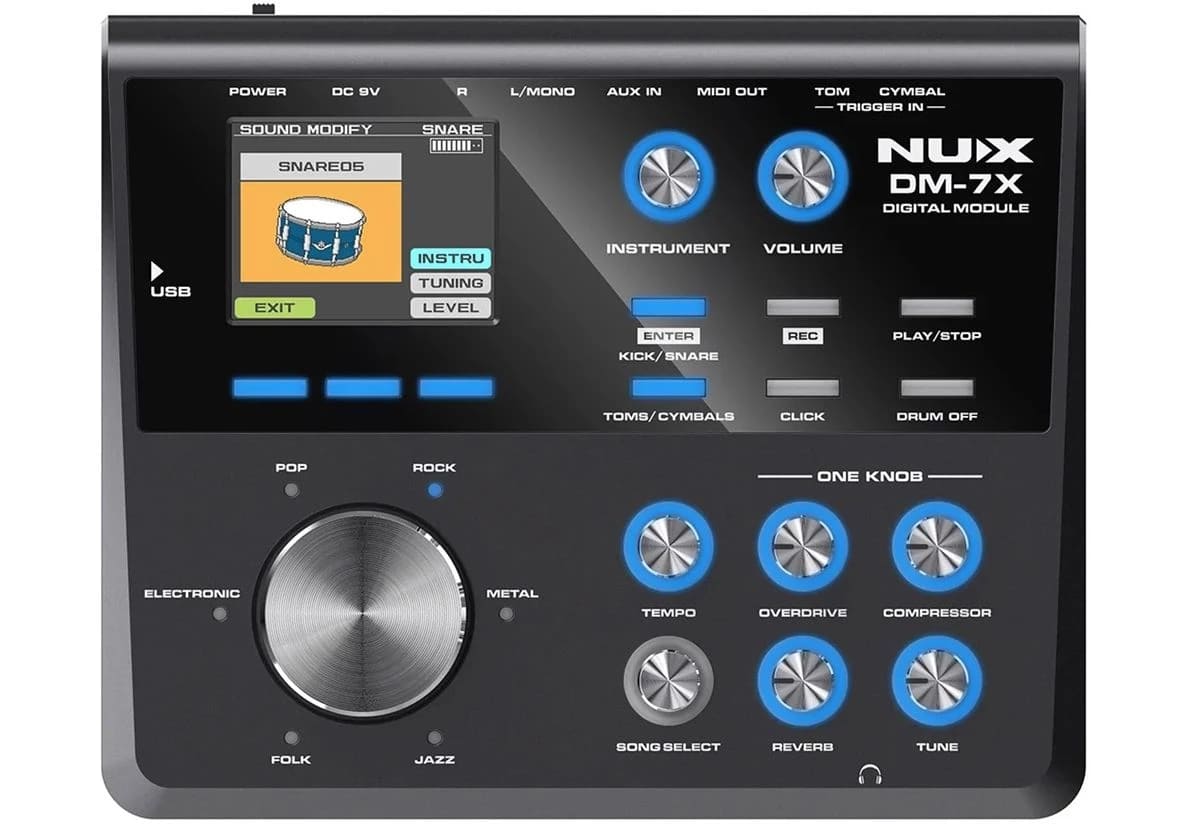
Task: Click the DIGITAL MODULE text
Action: pos(956,208)
